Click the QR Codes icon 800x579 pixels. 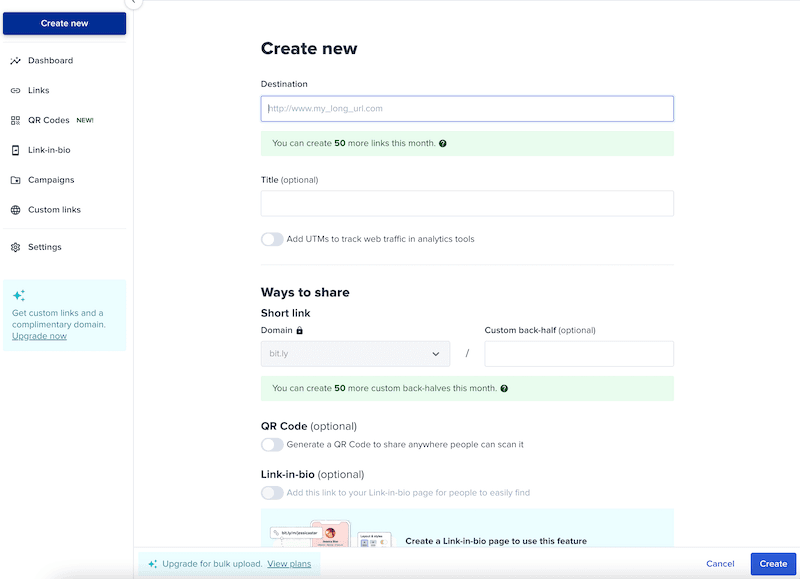coord(18,120)
